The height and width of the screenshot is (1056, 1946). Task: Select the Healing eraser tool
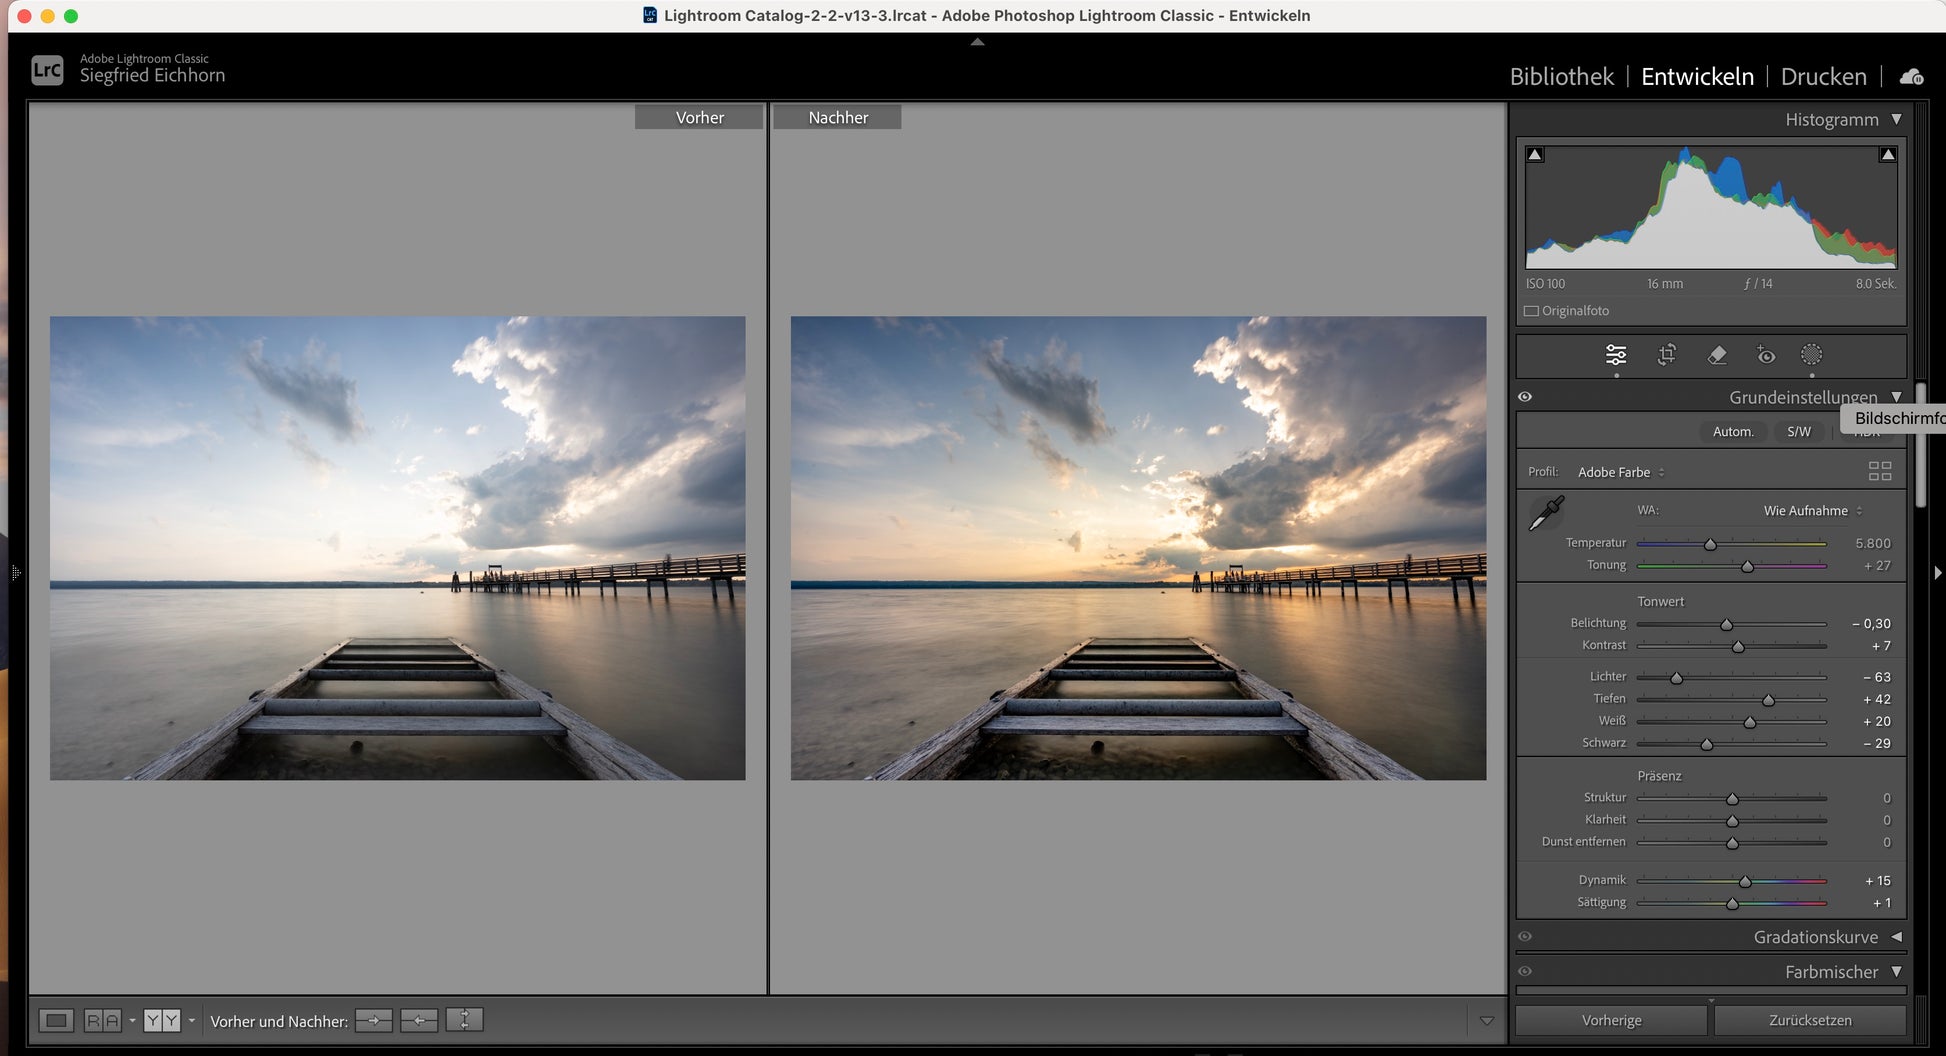coord(1716,355)
